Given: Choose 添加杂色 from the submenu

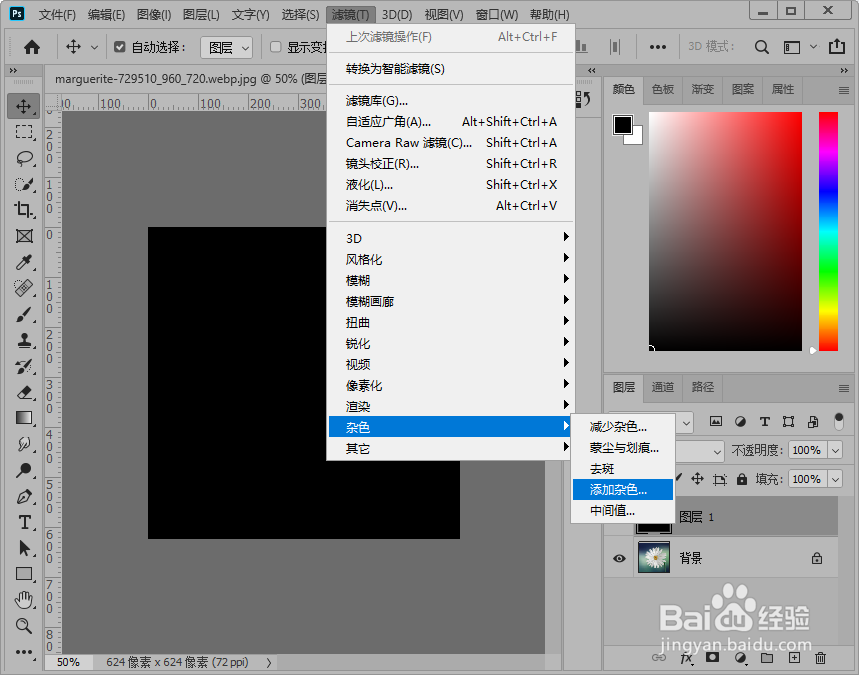Looking at the screenshot, I should tap(622, 490).
